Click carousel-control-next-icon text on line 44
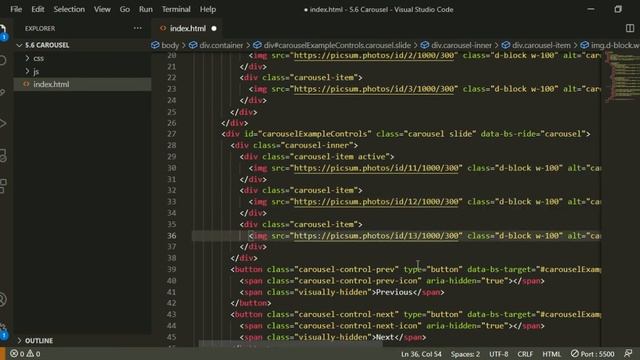The height and width of the screenshot is (360, 640). (x=358, y=326)
